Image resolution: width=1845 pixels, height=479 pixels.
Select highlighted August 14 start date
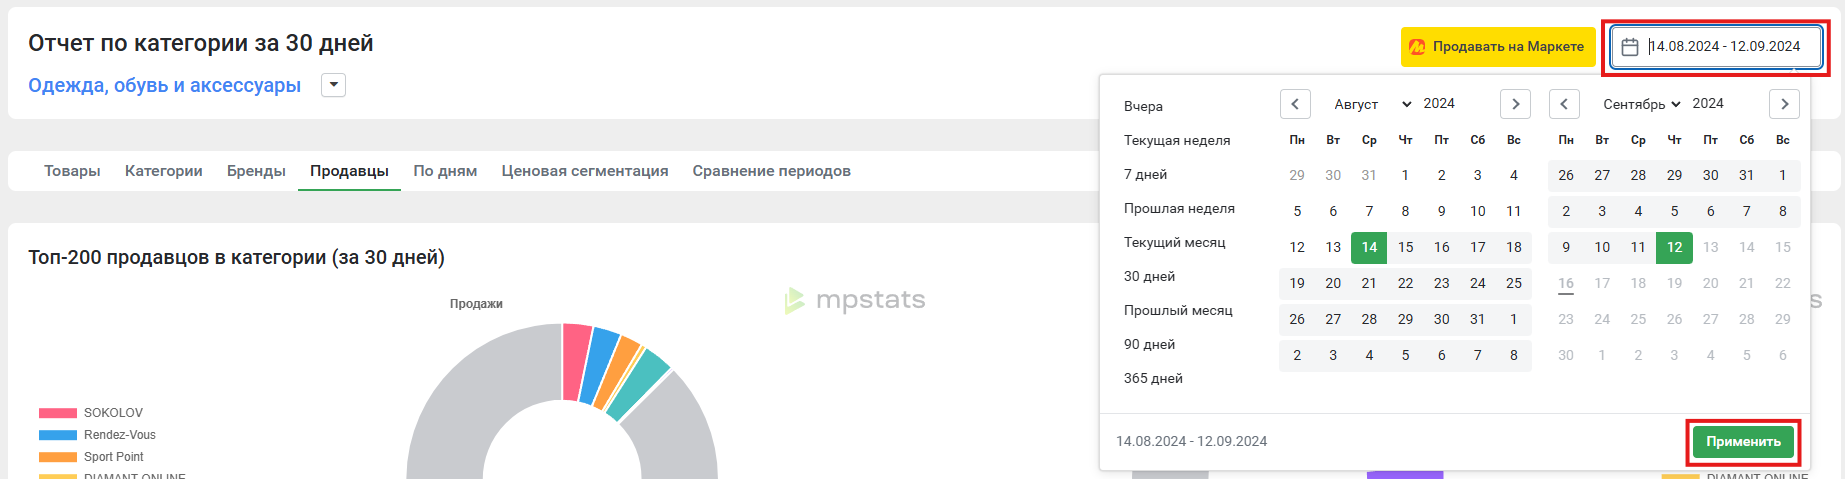[x=1369, y=247]
